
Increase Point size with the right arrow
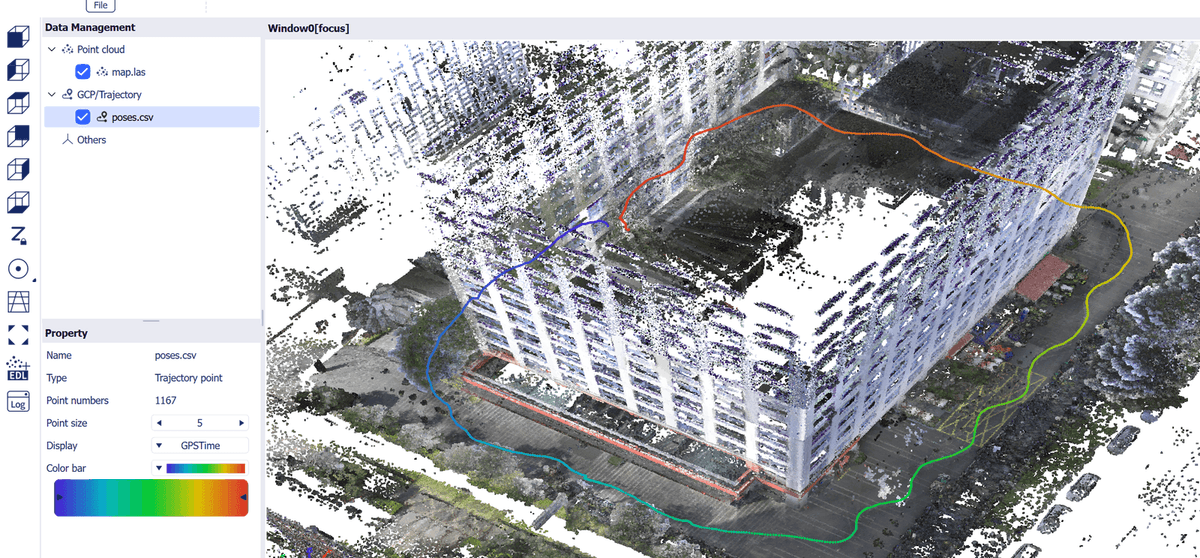click(241, 423)
